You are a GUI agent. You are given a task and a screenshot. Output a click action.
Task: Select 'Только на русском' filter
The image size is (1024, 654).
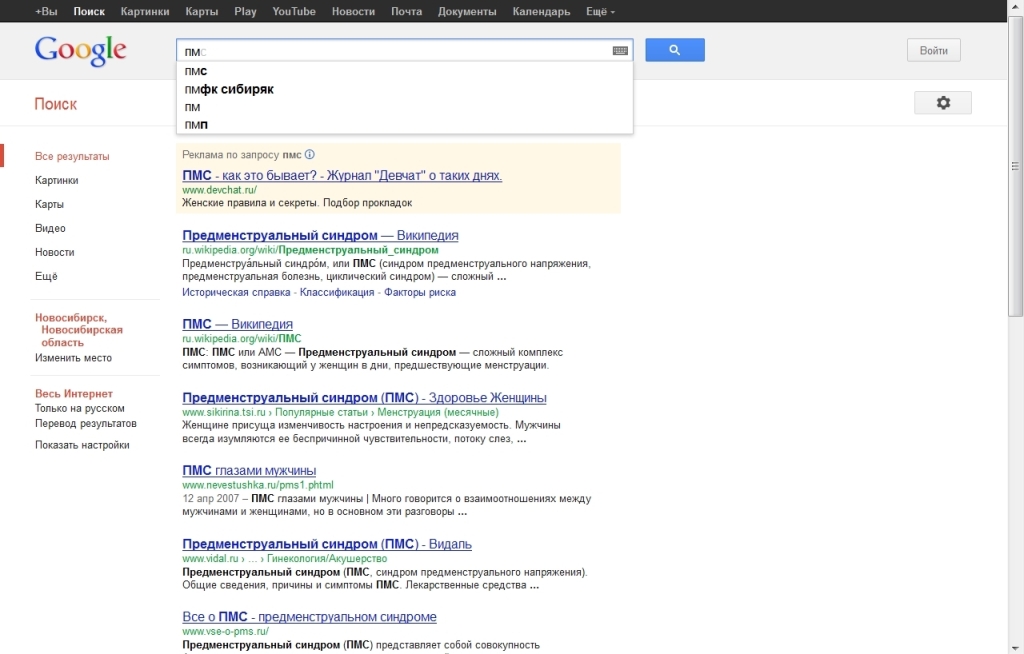coord(80,408)
